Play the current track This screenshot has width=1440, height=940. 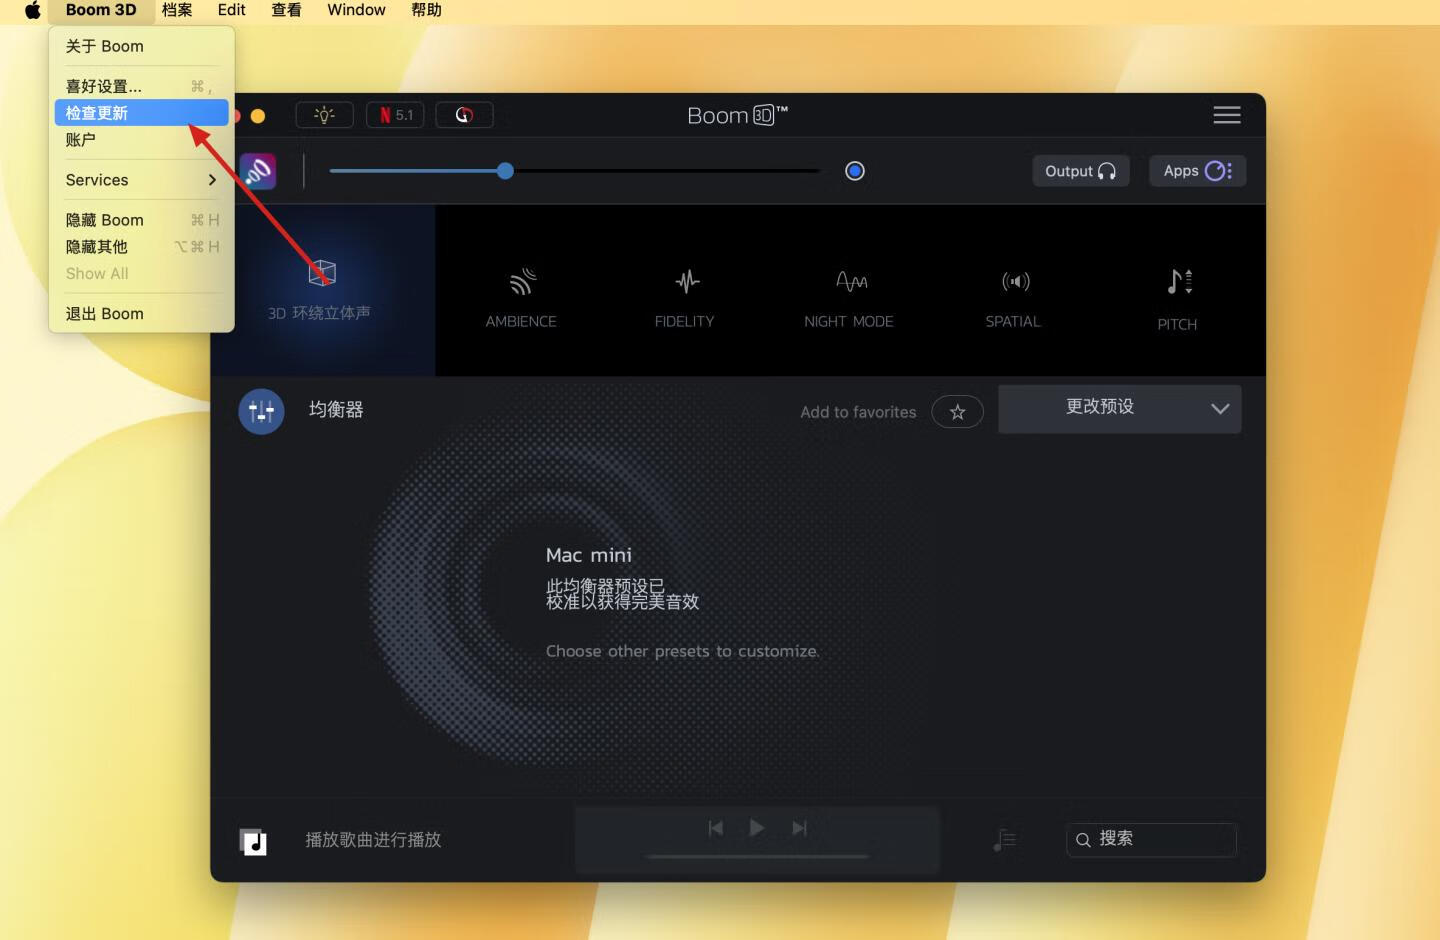(757, 828)
